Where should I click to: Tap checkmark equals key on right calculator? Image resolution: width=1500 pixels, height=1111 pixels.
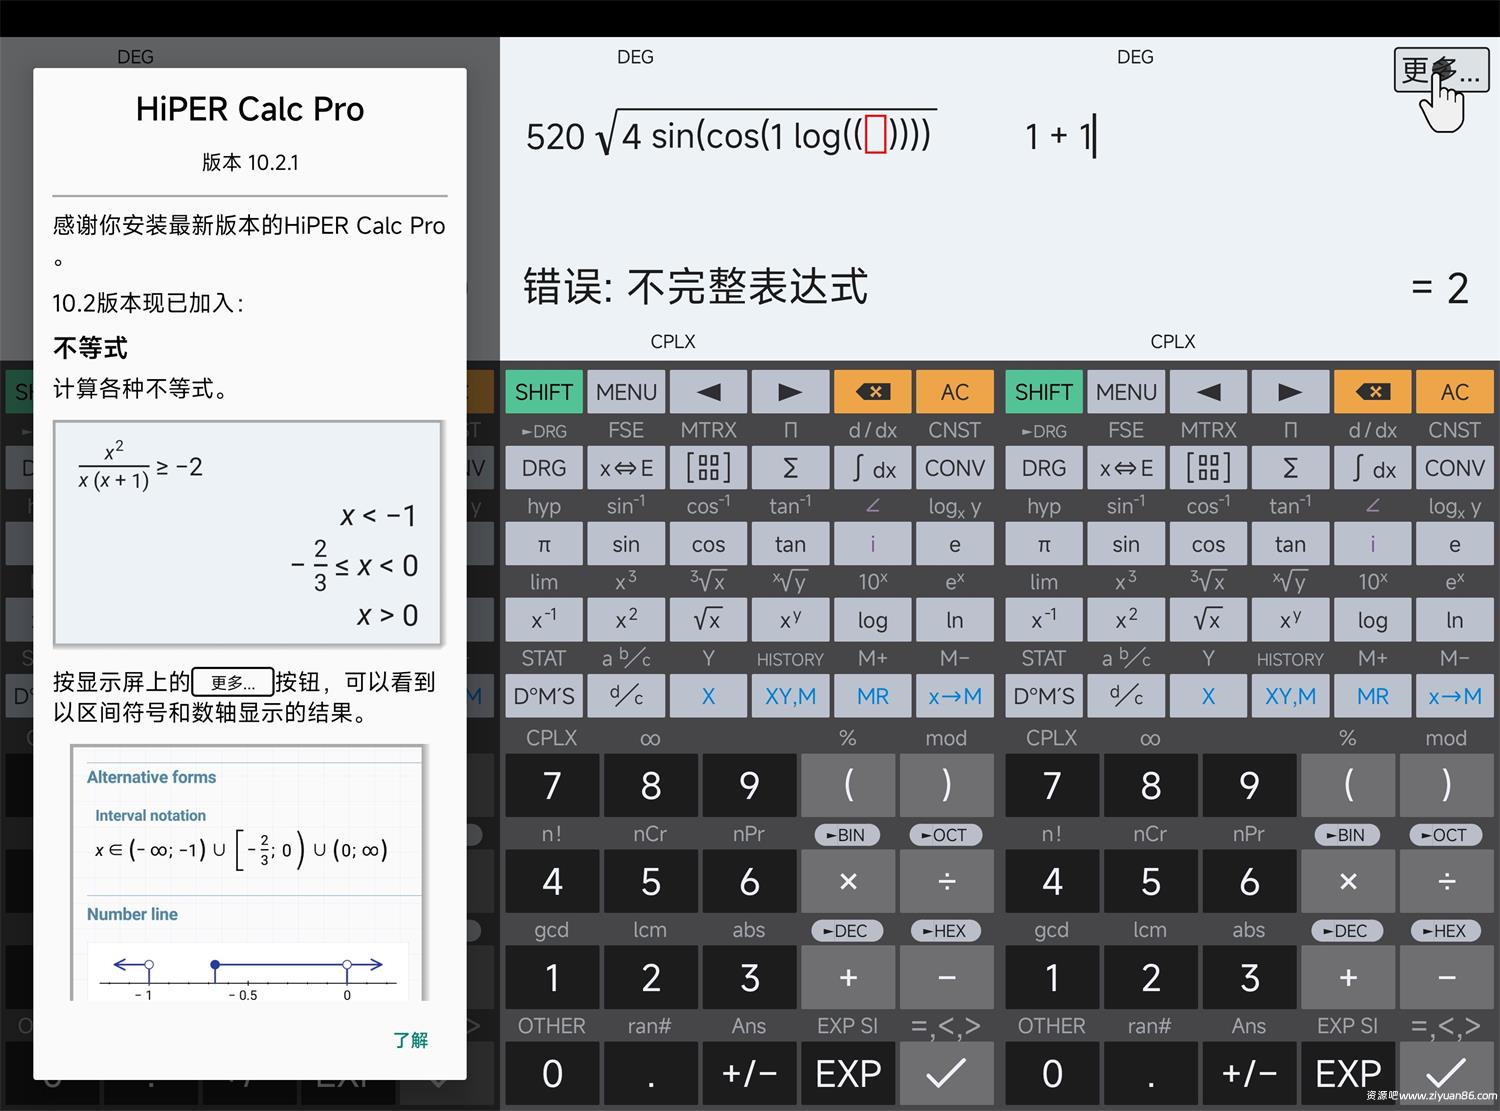point(1447,1074)
